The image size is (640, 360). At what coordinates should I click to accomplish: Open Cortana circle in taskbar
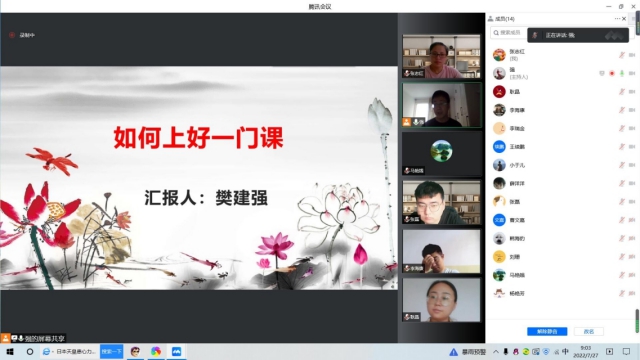point(30,351)
